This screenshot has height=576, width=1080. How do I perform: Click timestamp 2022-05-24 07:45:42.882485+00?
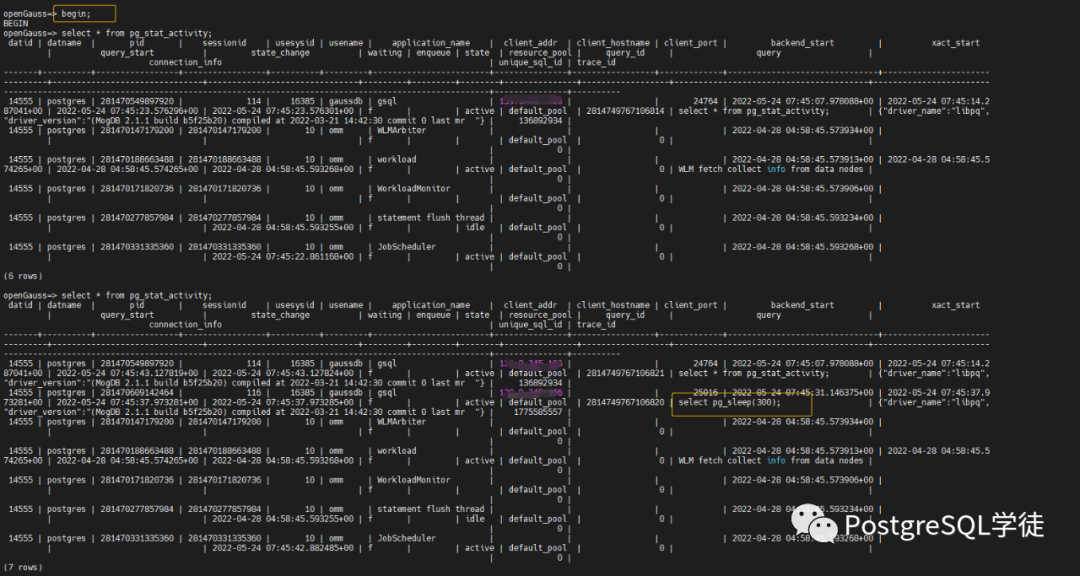tap(282, 548)
